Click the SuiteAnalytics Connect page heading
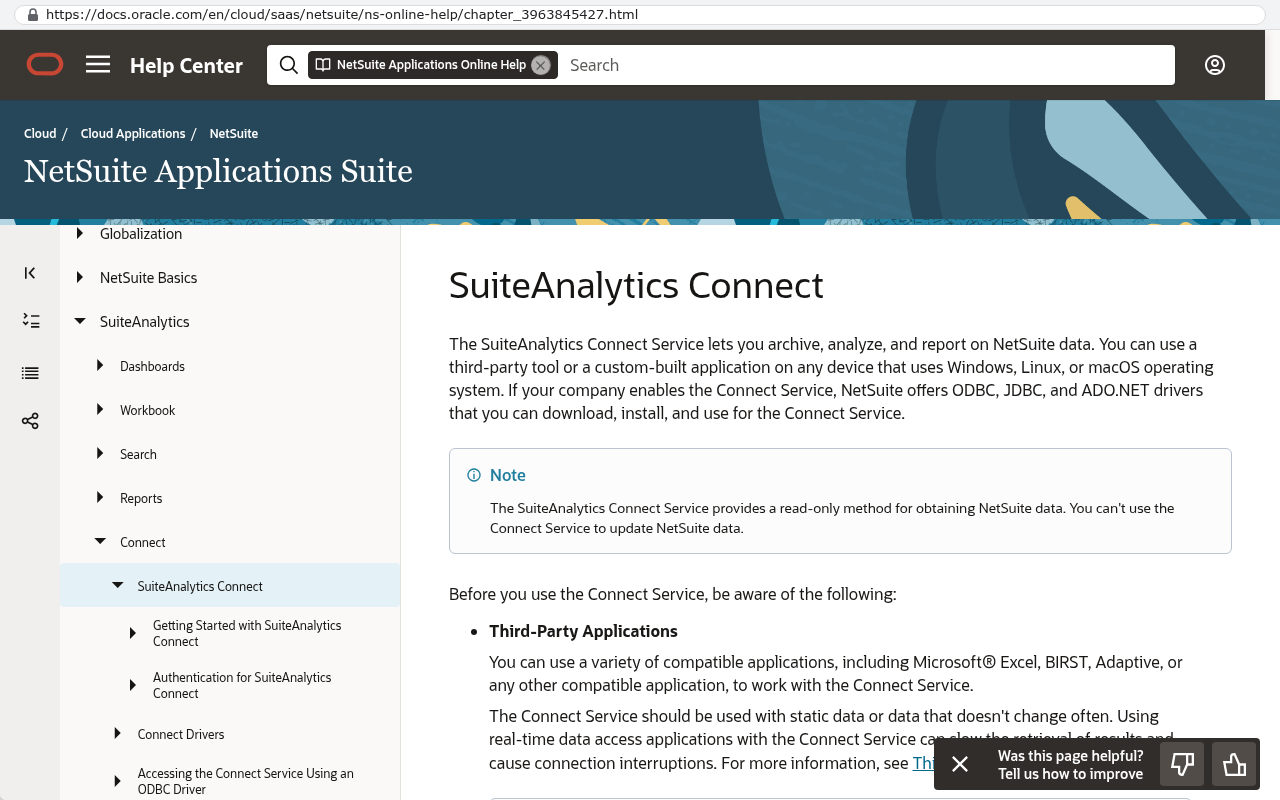 click(x=636, y=285)
